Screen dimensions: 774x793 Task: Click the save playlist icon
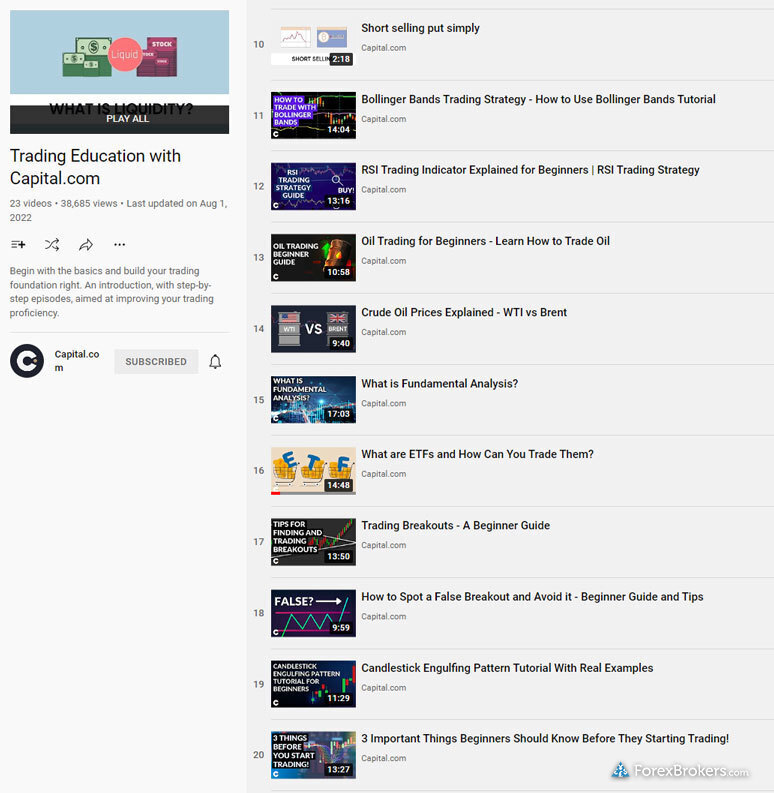click(18, 245)
